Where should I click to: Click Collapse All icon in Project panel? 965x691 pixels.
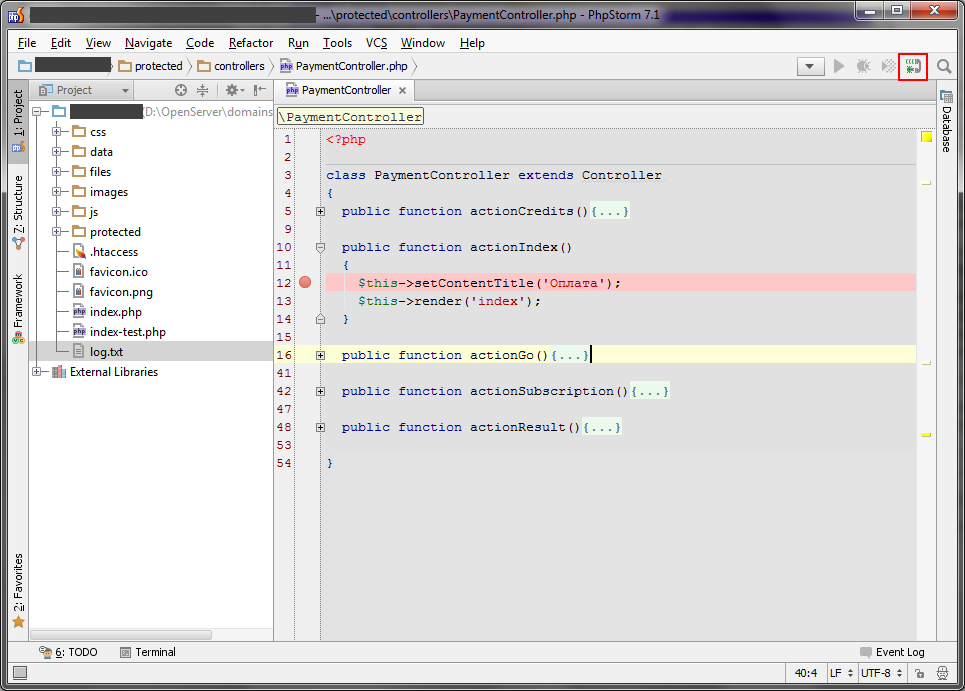coord(202,90)
